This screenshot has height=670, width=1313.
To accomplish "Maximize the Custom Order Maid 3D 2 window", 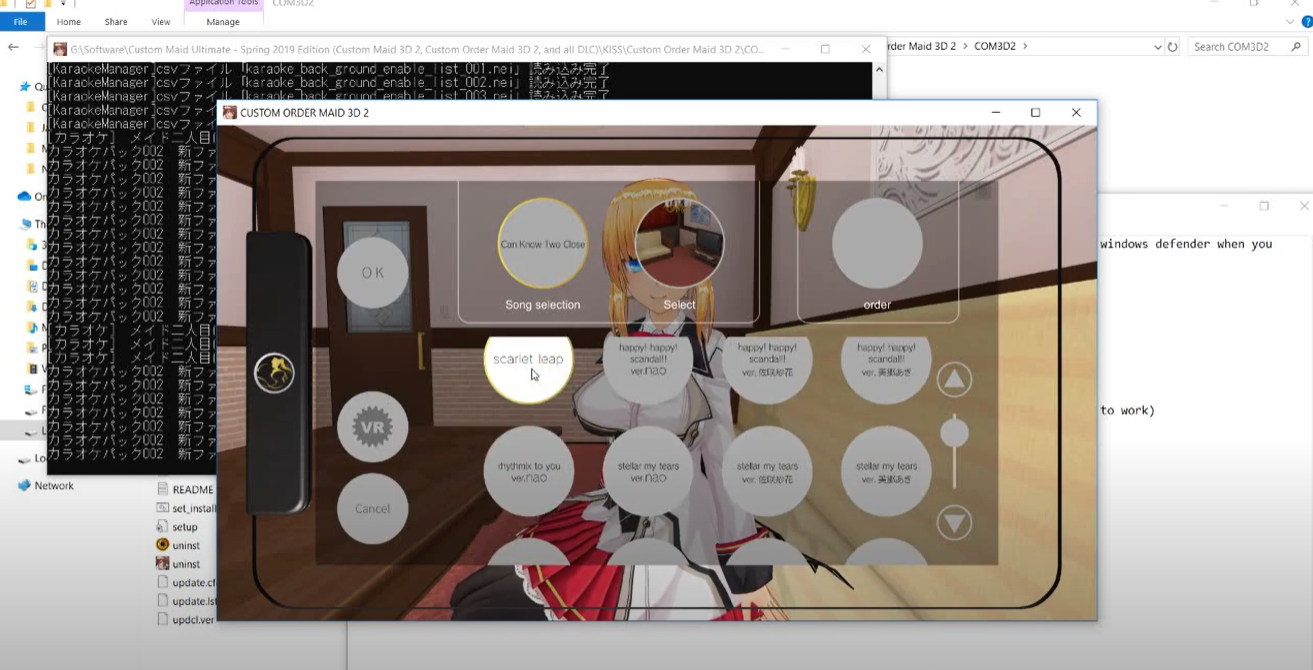I will [1035, 113].
